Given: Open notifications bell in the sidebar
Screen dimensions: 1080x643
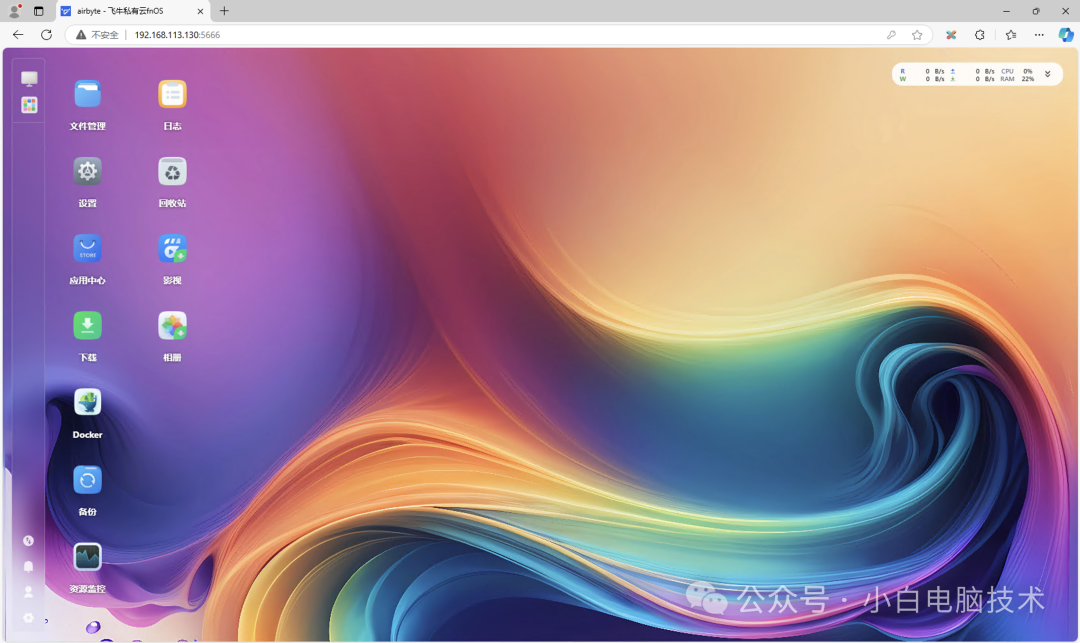Looking at the screenshot, I should coord(28,567).
